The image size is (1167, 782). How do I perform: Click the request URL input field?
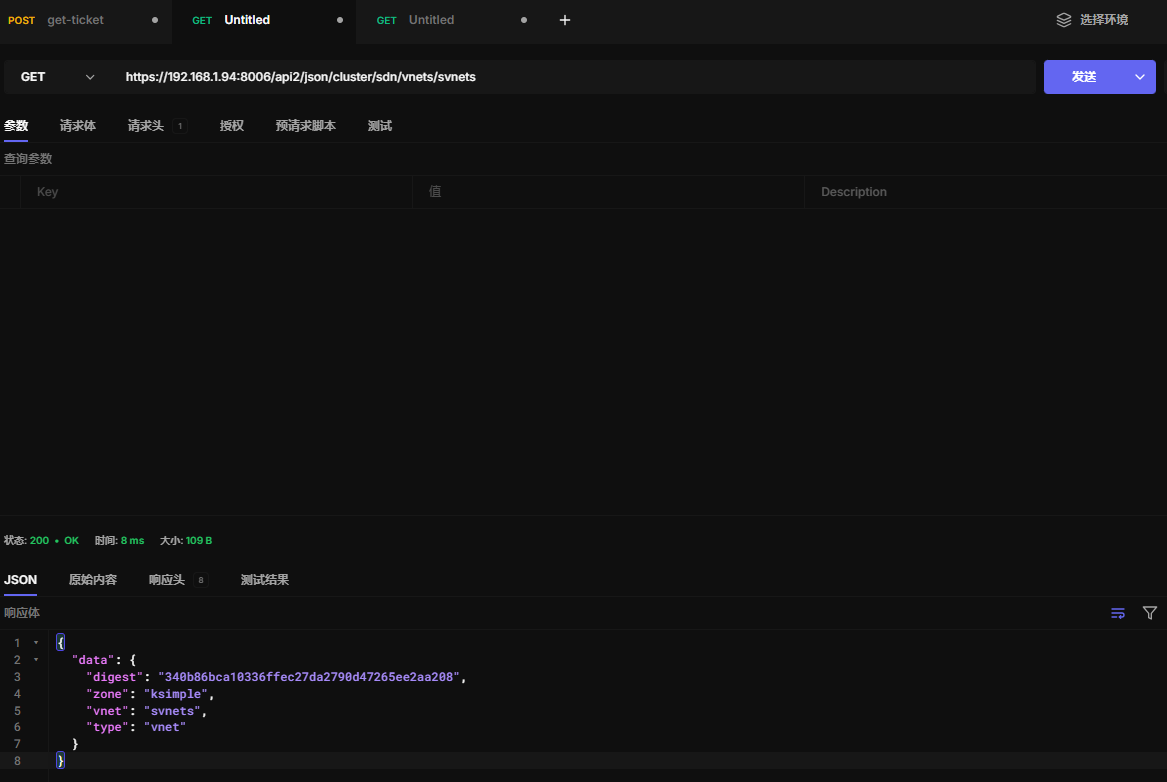[x=570, y=77]
